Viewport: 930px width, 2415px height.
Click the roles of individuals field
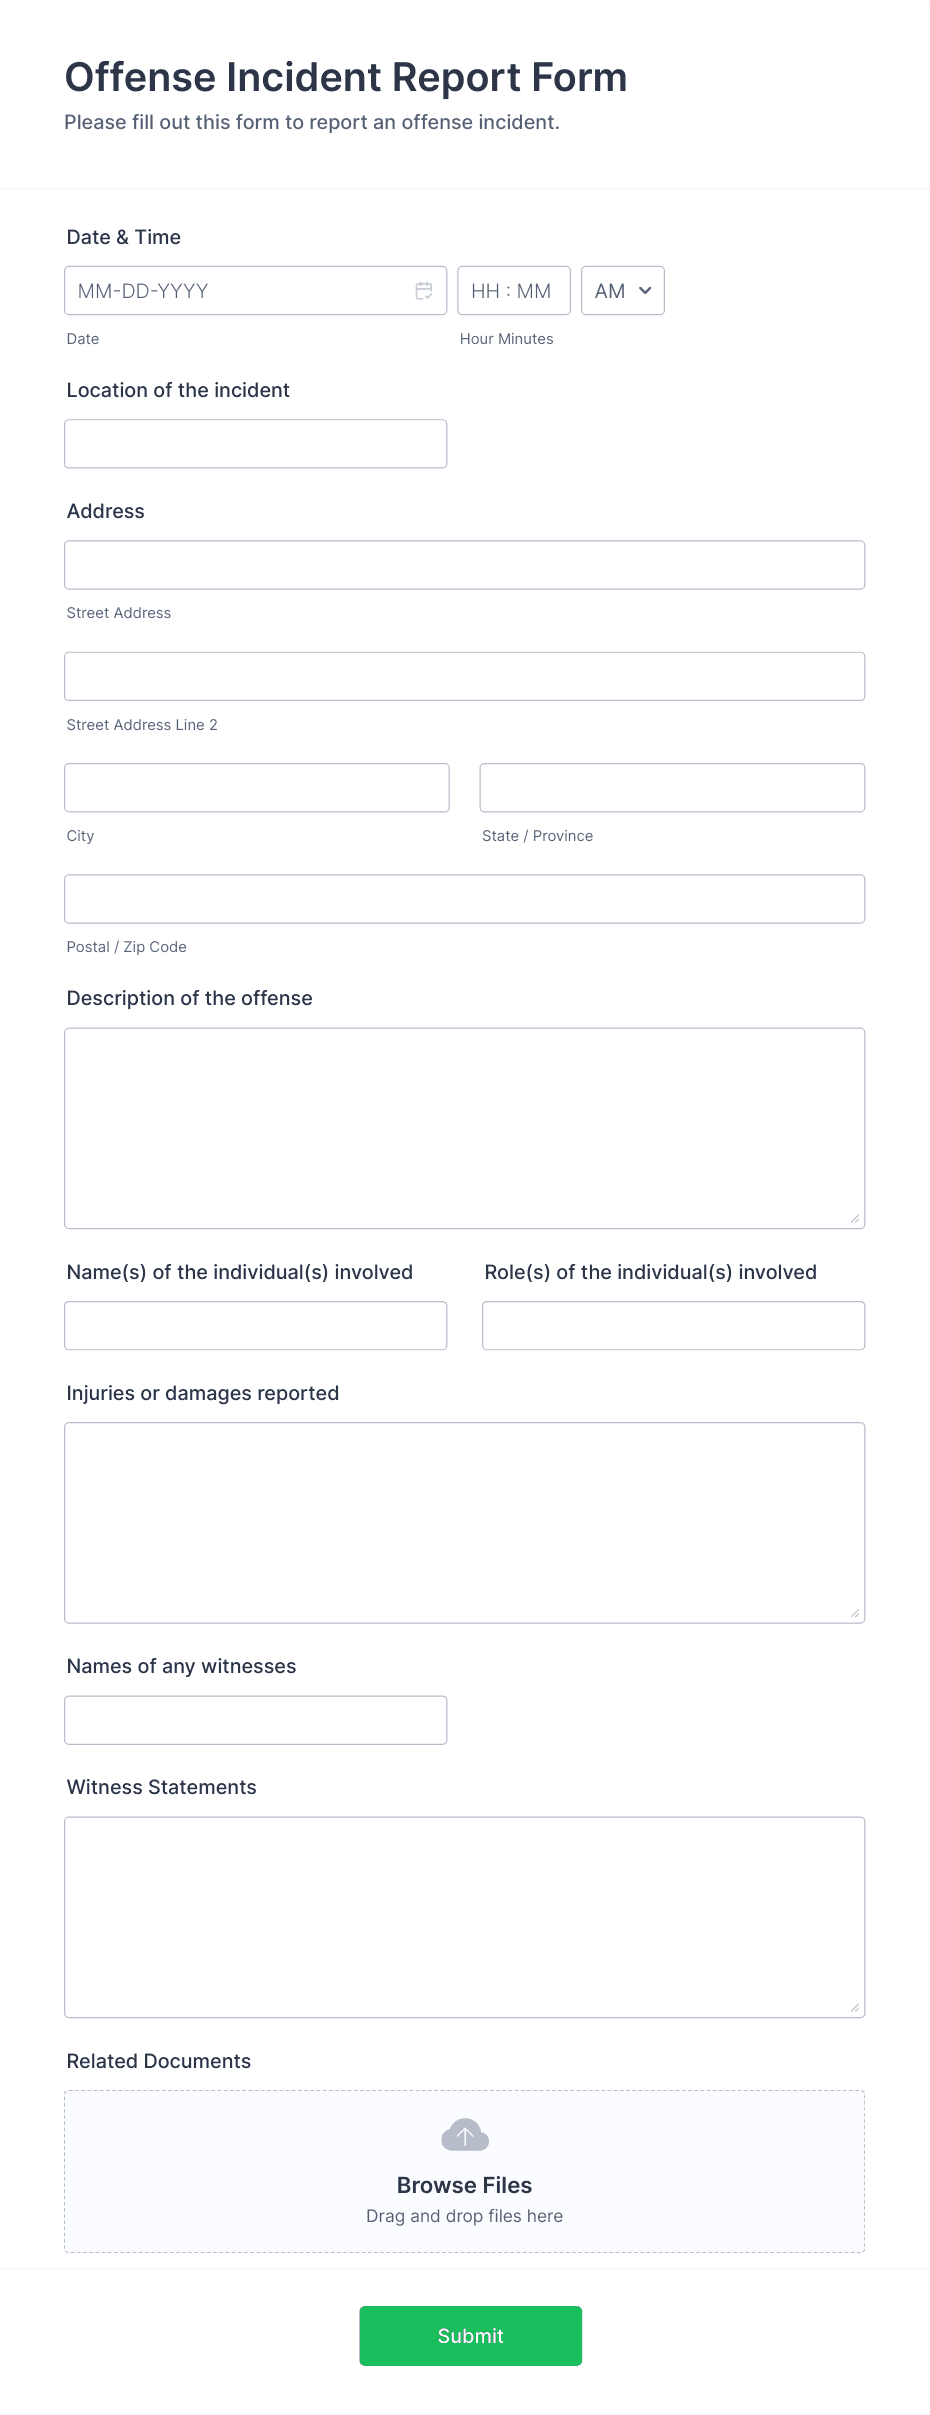pyautogui.click(x=672, y=1325)
